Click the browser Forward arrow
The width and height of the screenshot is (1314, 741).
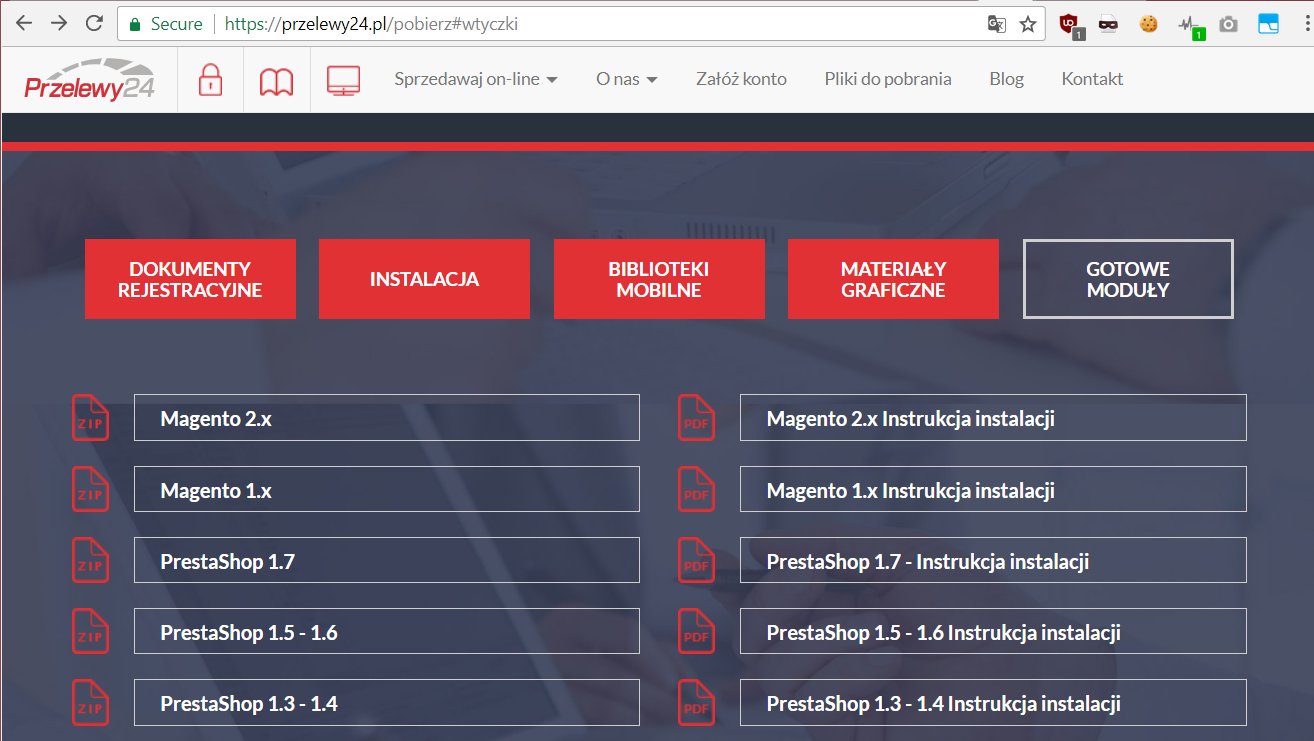[59, 23]
